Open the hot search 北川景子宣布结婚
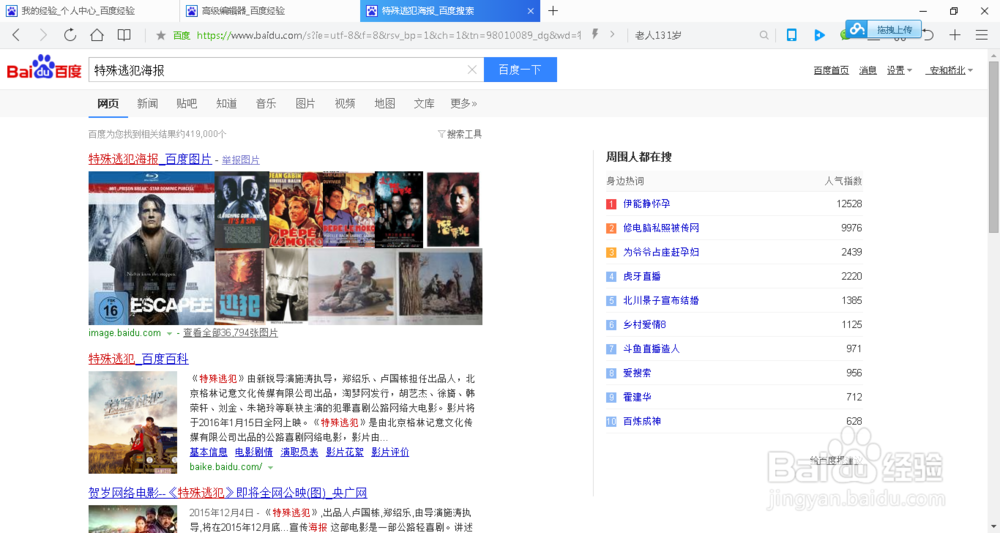1000x533 pixels. click(x=661, y=300)
